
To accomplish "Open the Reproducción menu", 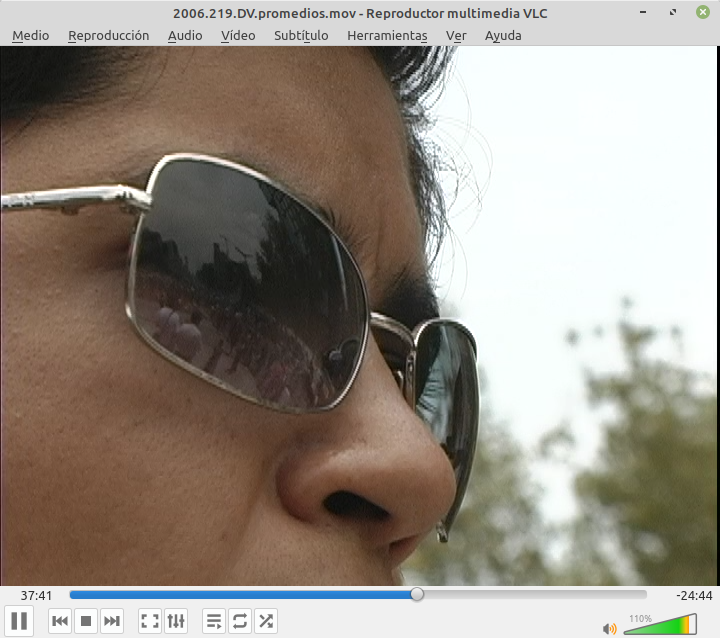I will point(108,35).
